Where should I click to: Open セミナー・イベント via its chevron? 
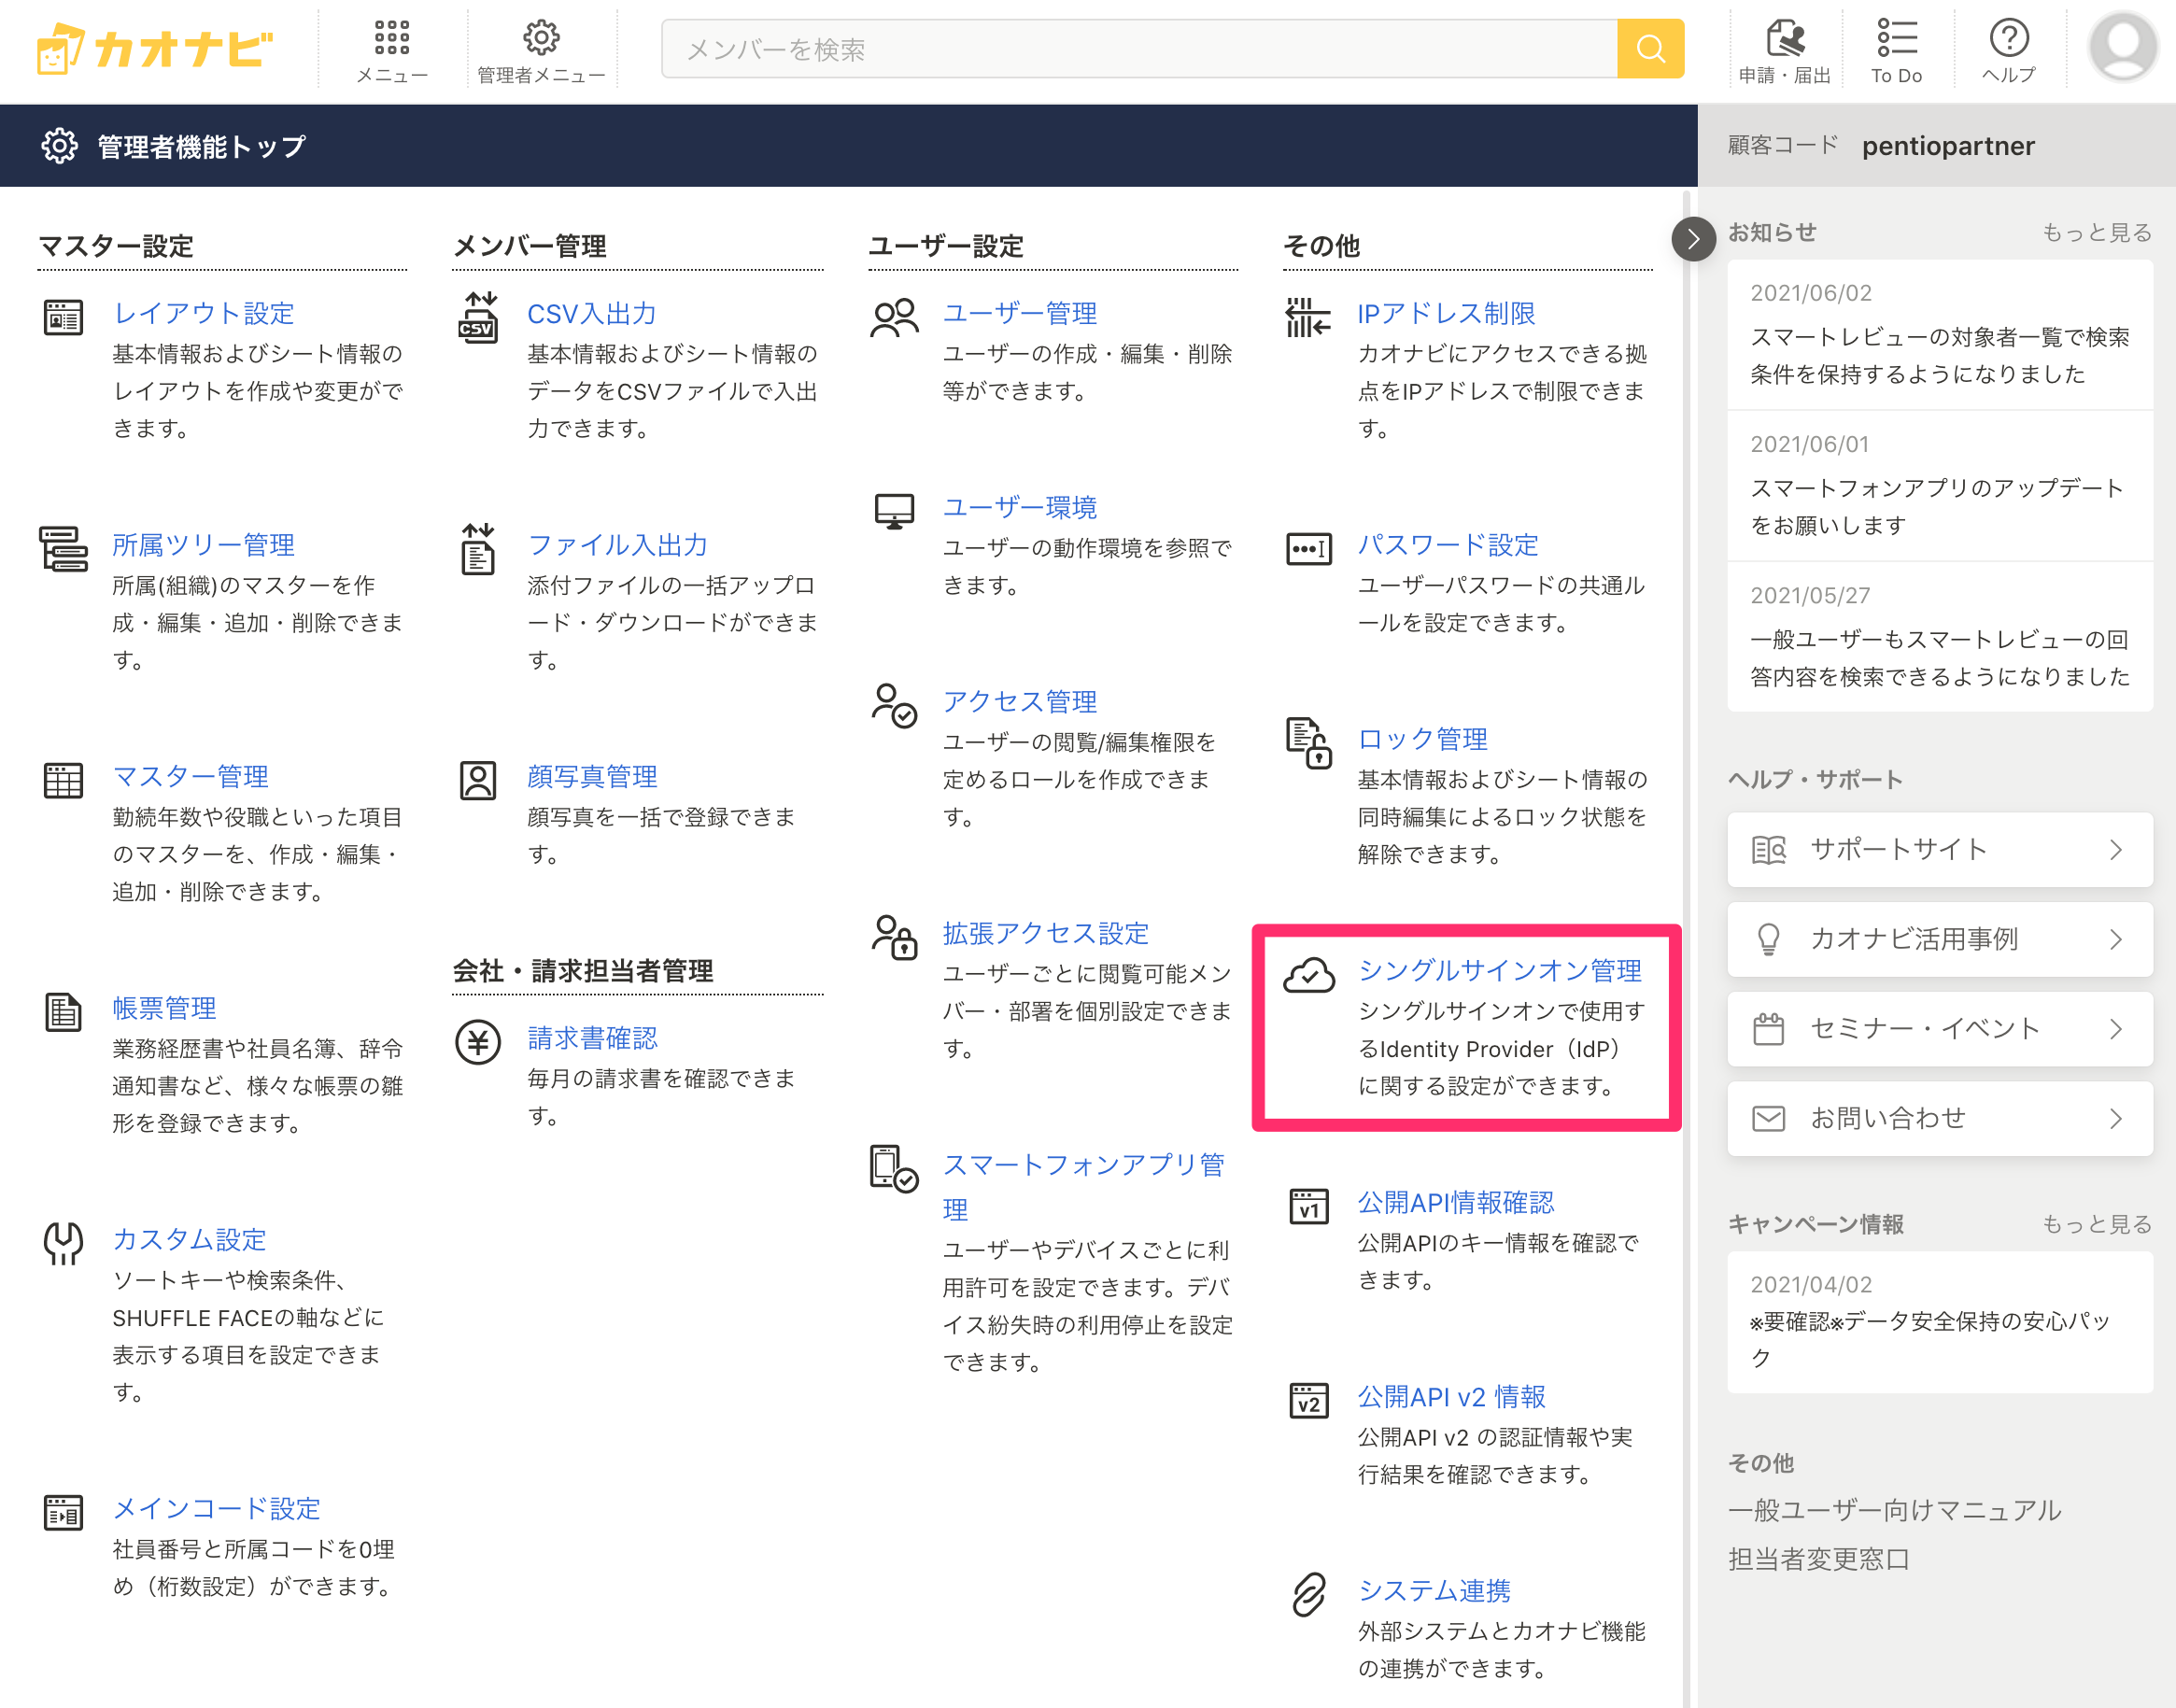tap(2115, 1029)
